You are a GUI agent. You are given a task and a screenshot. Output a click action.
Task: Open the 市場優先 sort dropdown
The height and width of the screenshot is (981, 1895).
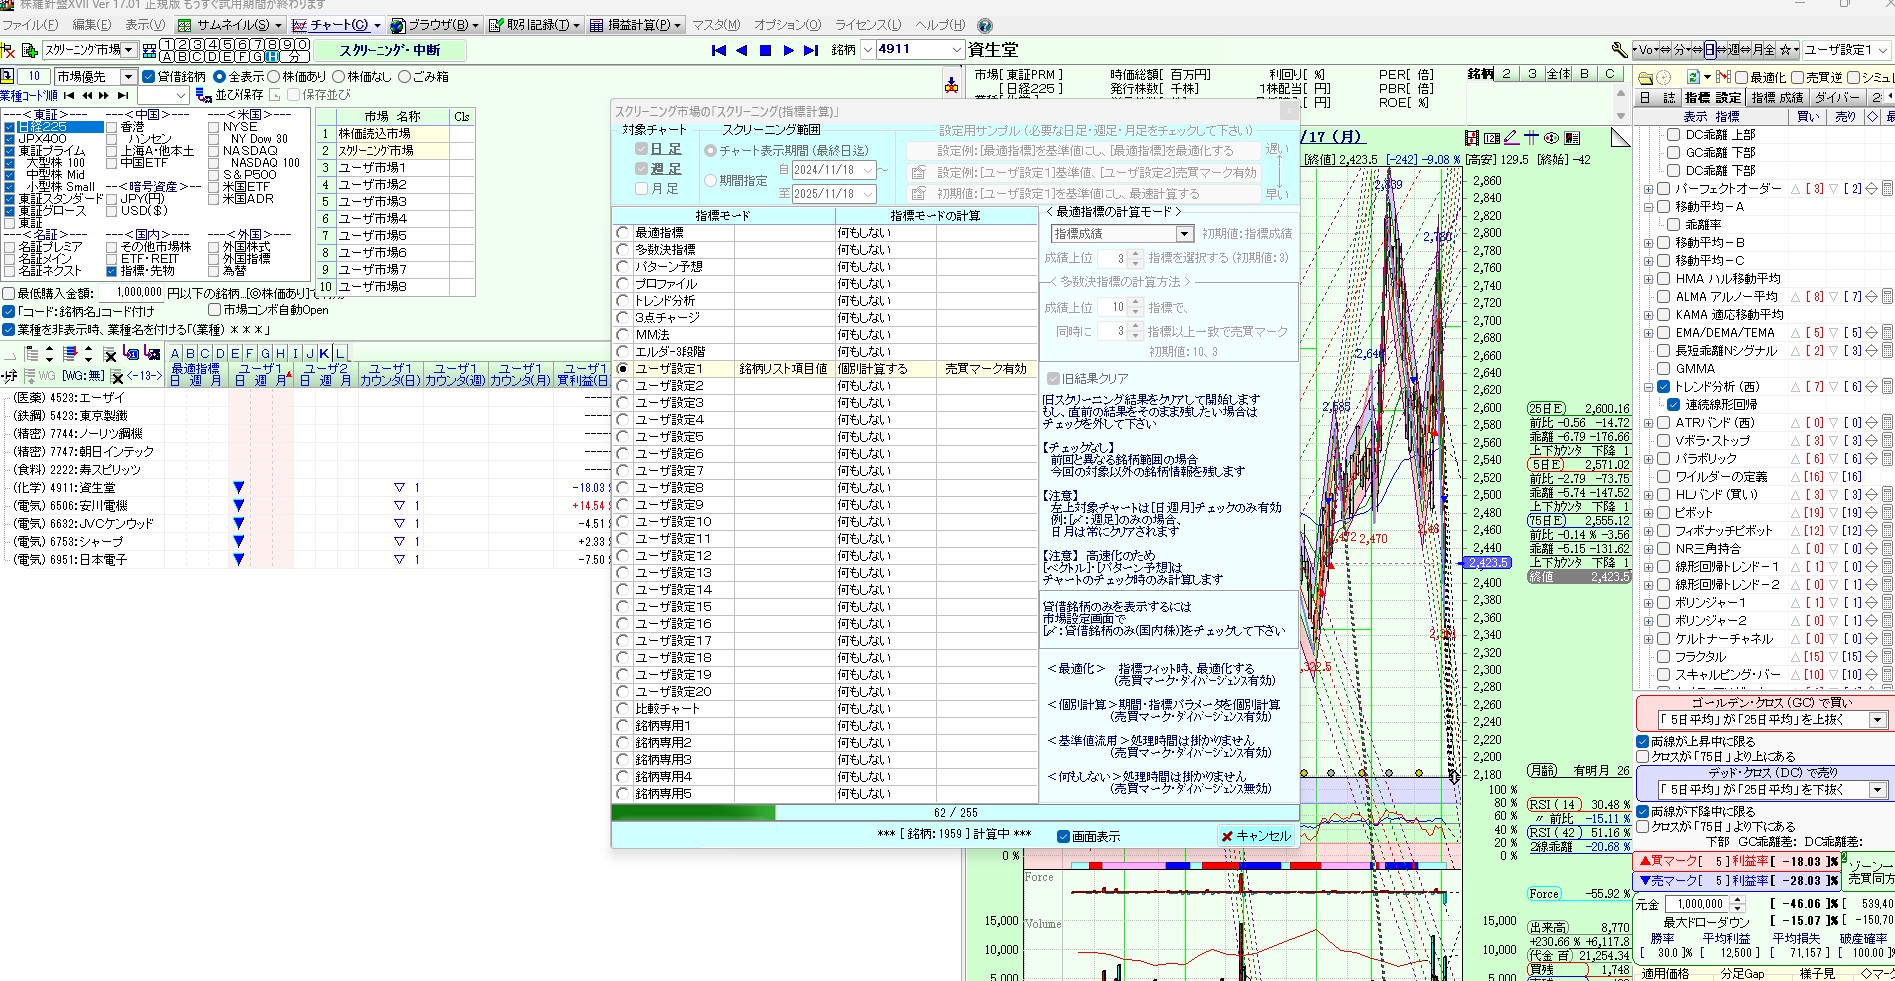128,77
